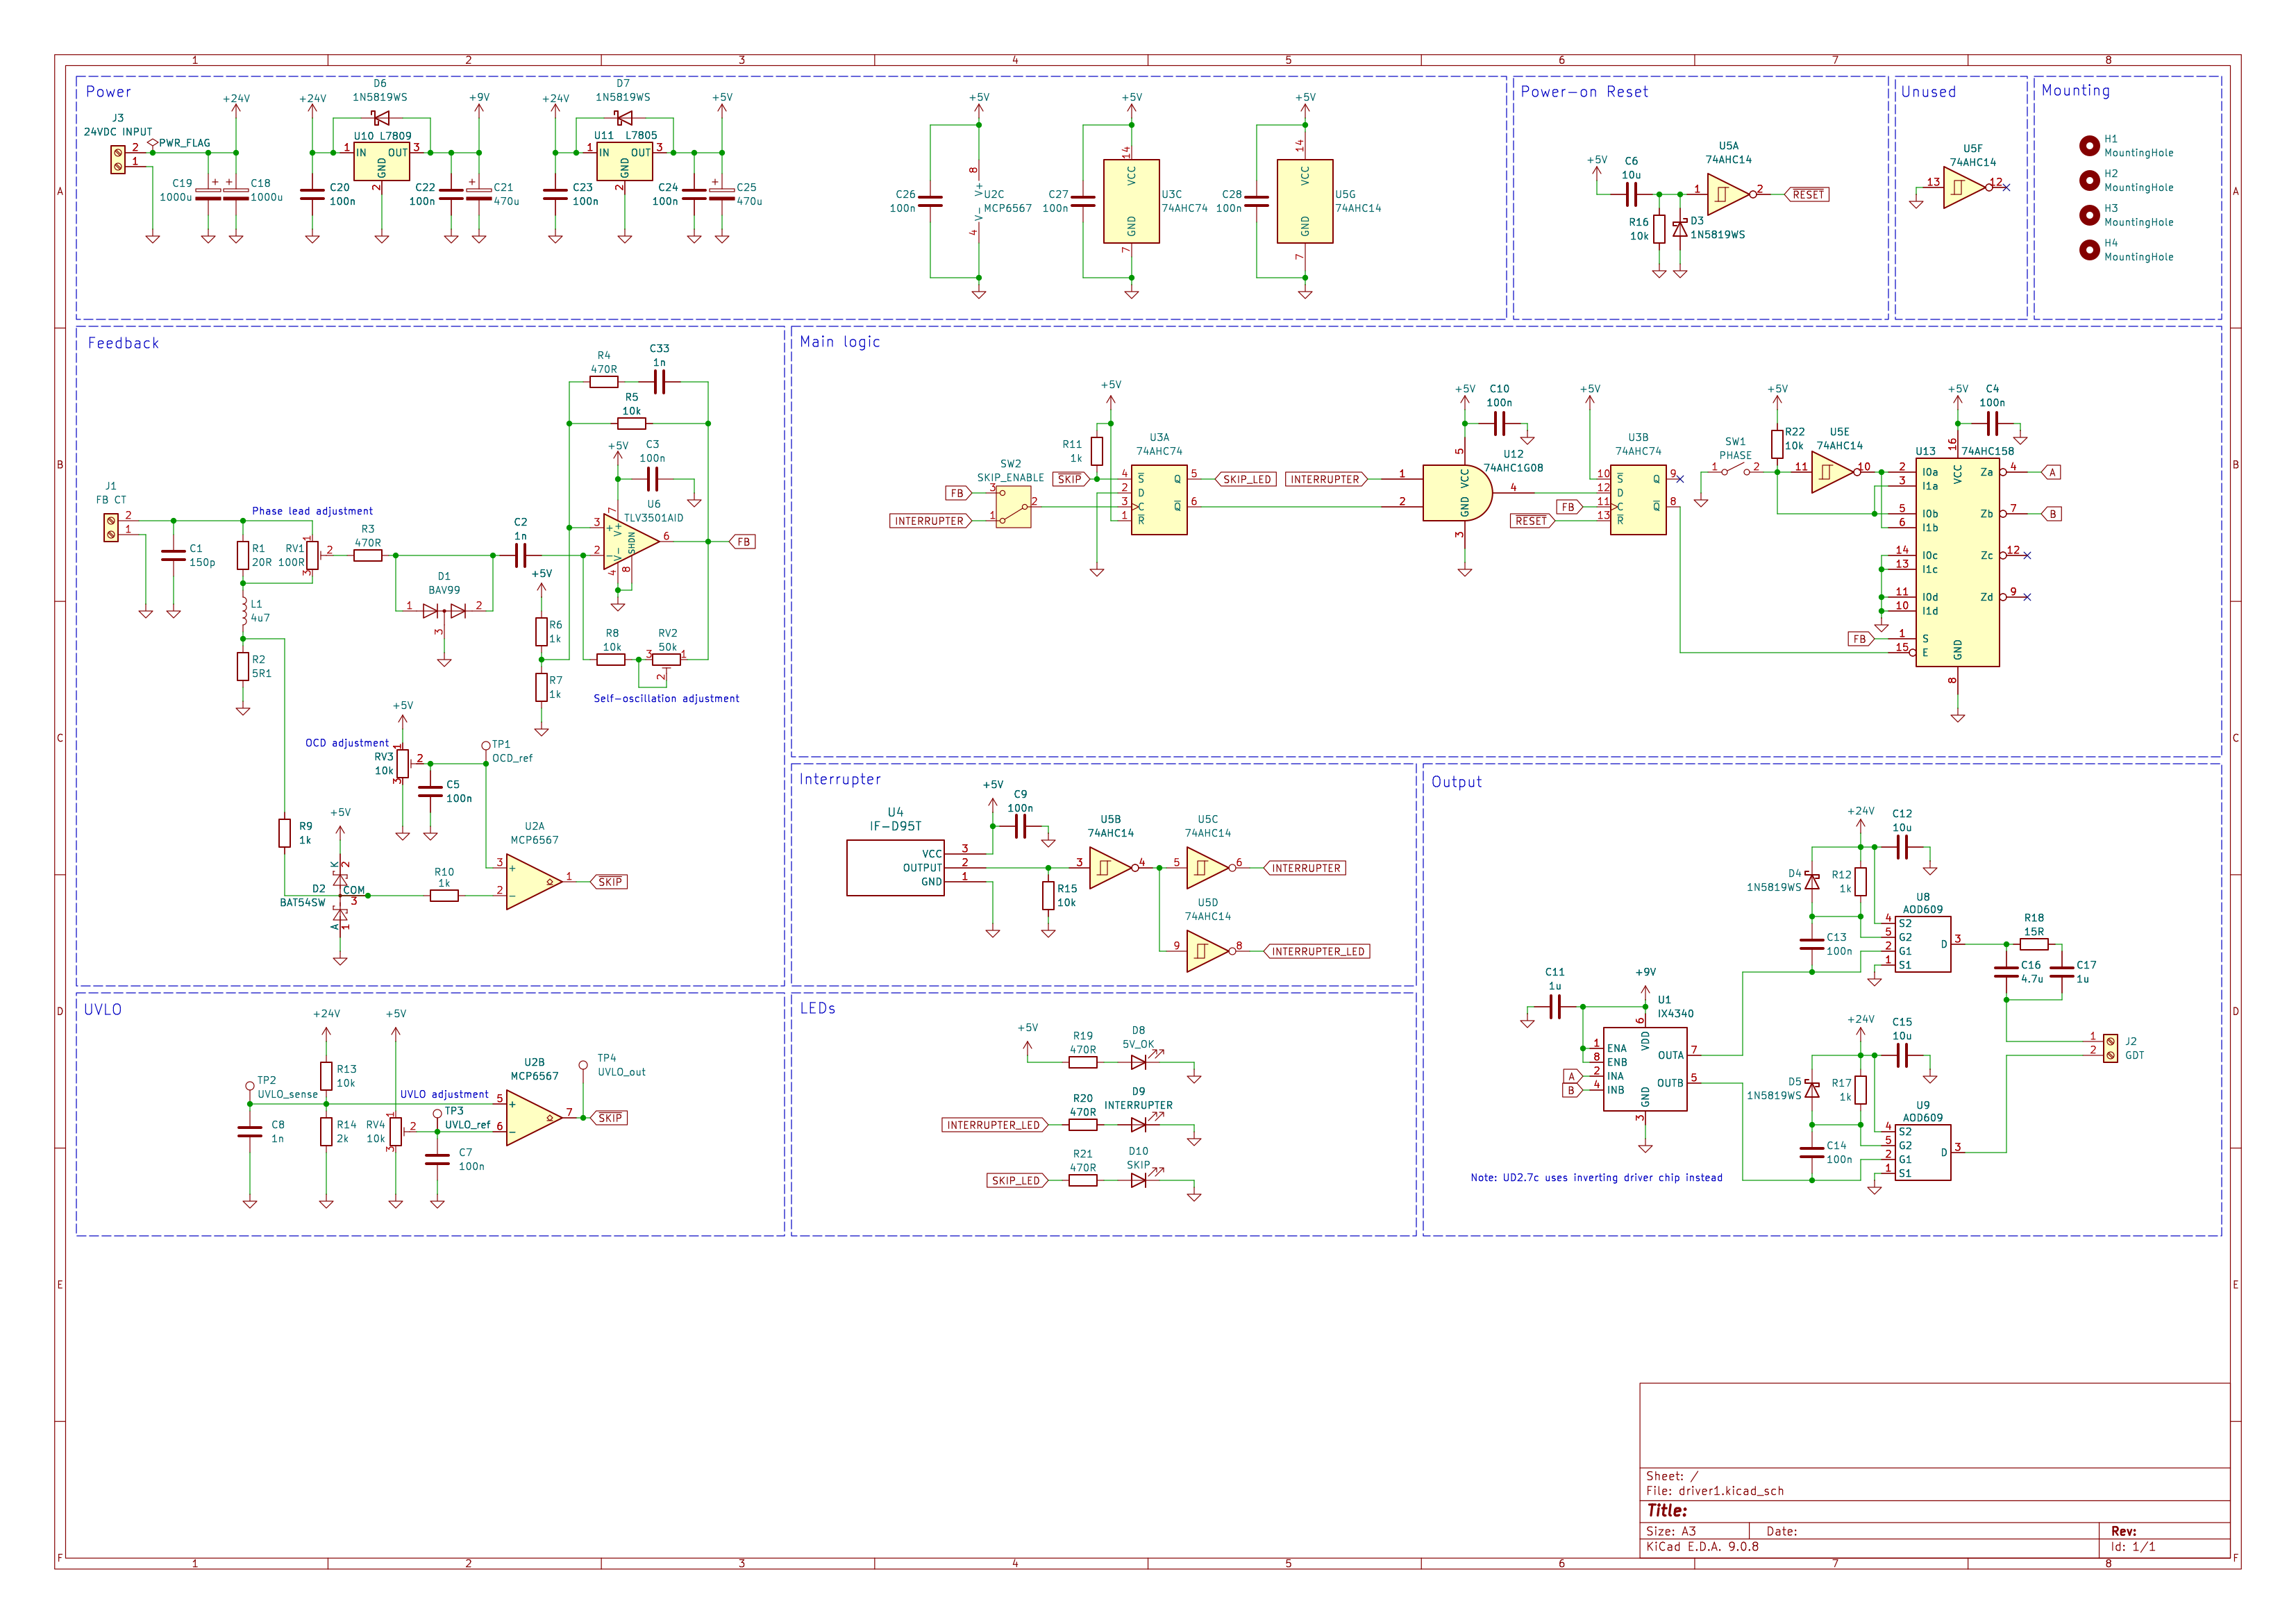The height and width of the screenshot is (1624, 2296).
Task: Select the U1 IX4340 gate driver symbol
Action: pyautogui.click(x=1645, y=1069)
